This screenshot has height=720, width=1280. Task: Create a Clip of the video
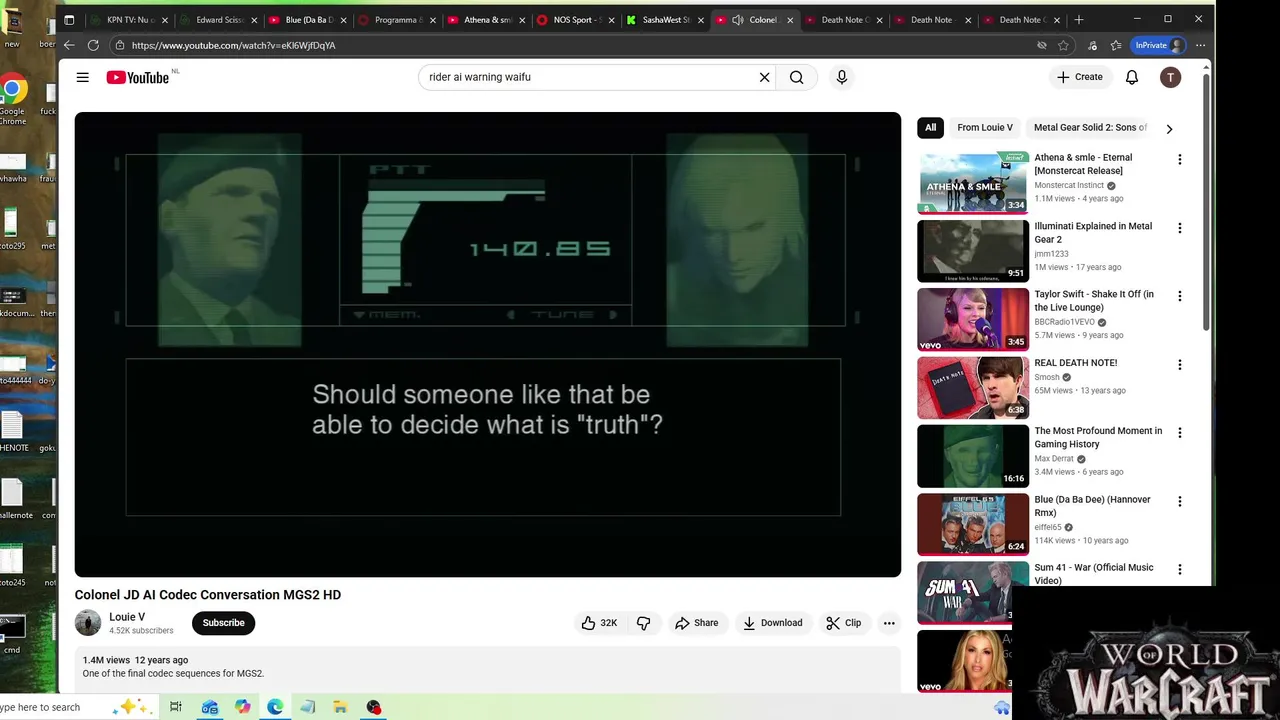tap(843, 623)
